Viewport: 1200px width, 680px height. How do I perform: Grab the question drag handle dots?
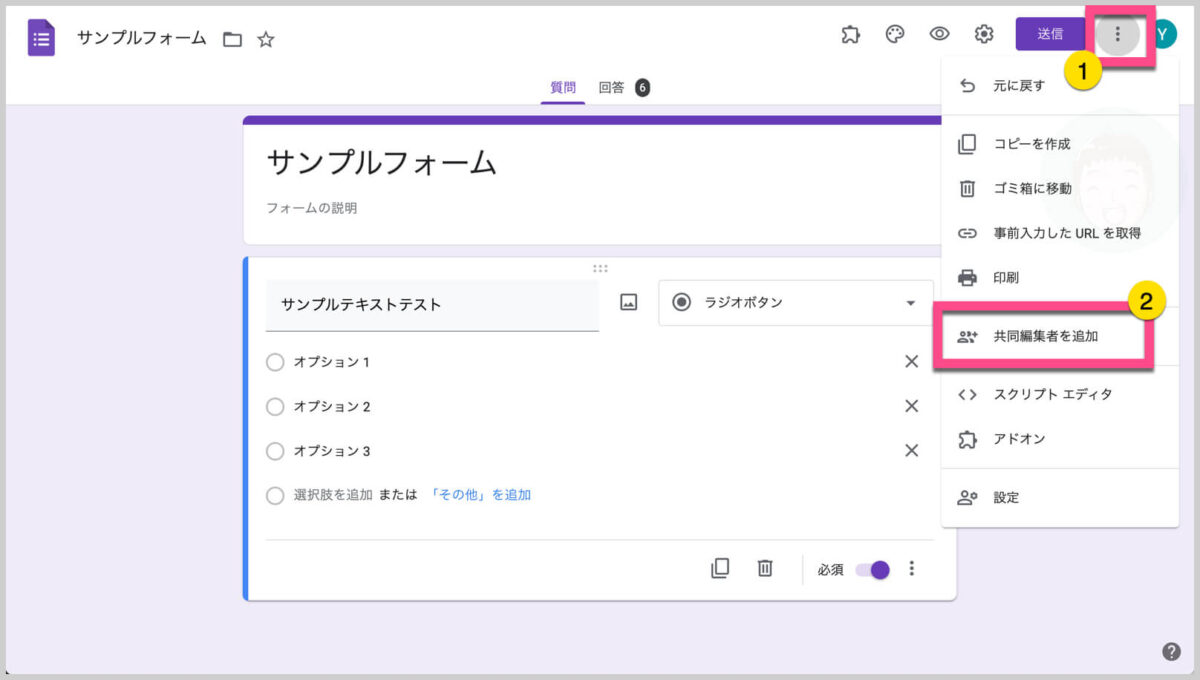pos(600,268)
